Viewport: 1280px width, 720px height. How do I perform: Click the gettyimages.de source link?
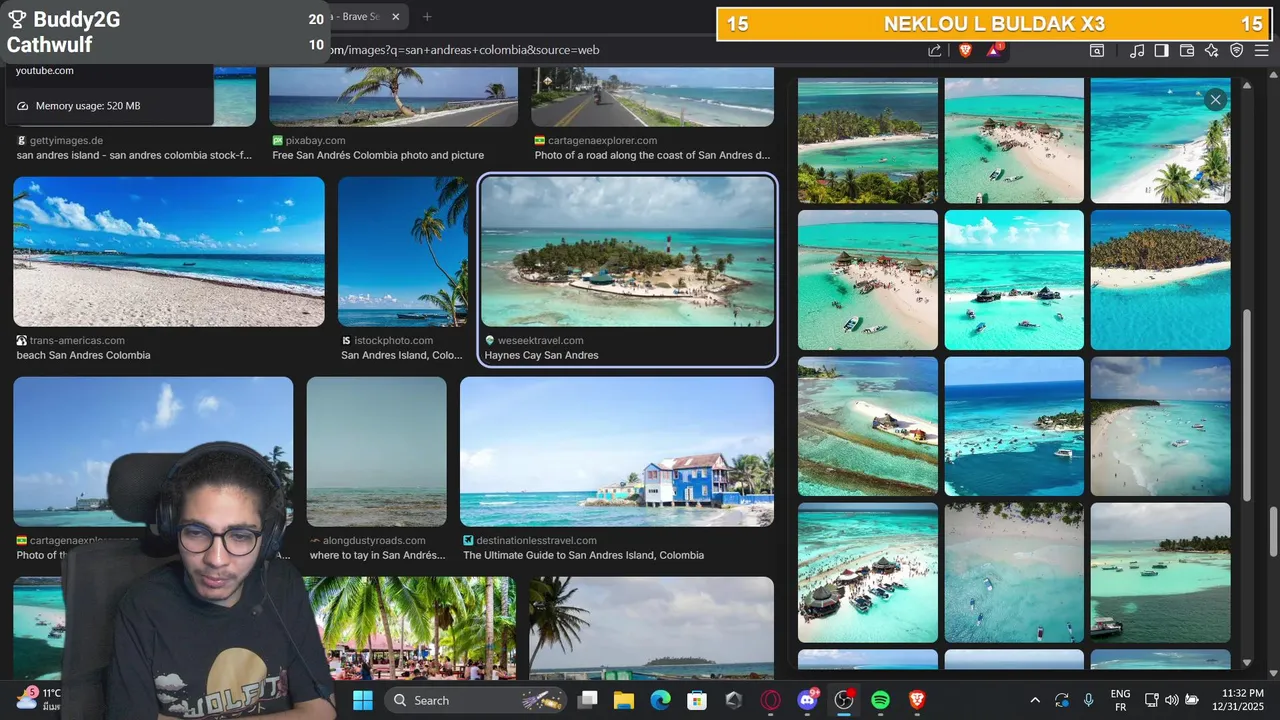66,141
